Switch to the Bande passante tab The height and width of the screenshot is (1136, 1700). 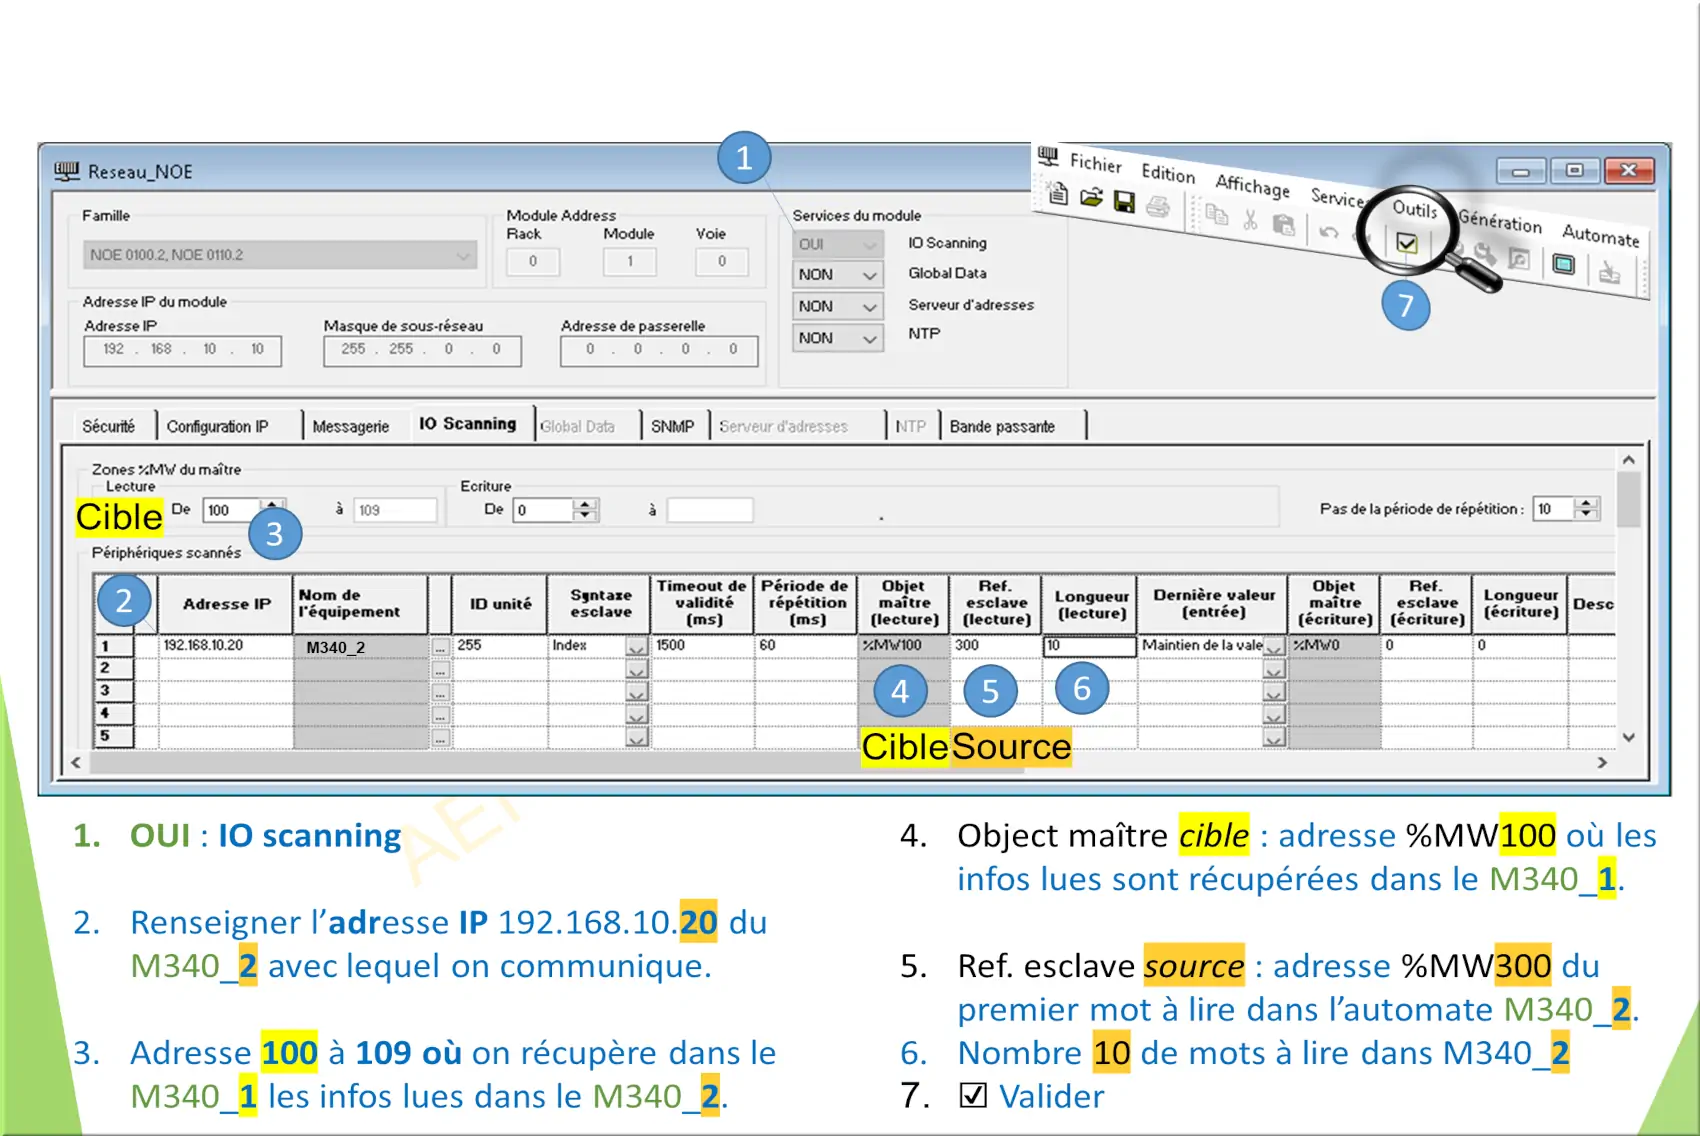click(x=1002, y=426)
